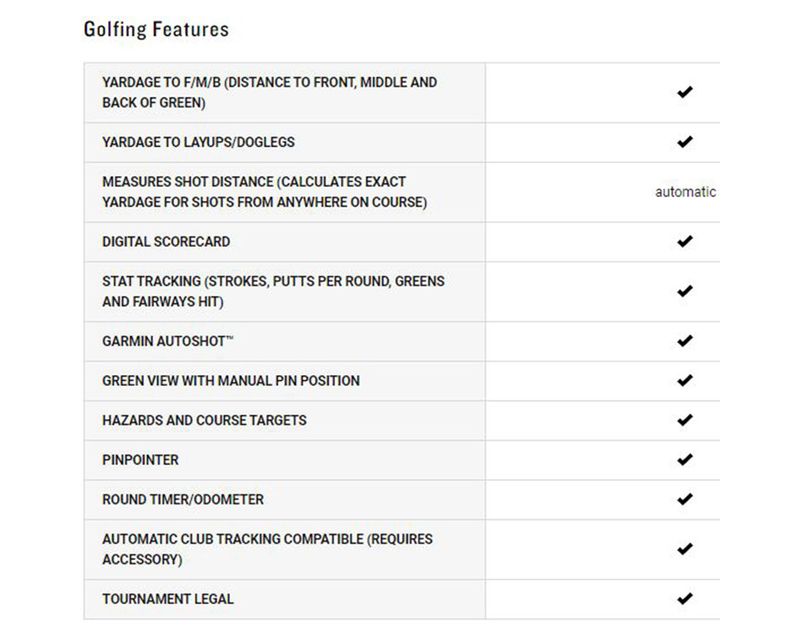Click checkmark in Digital Scorecard row
800x640 pixels.
(x=685, y=241)
